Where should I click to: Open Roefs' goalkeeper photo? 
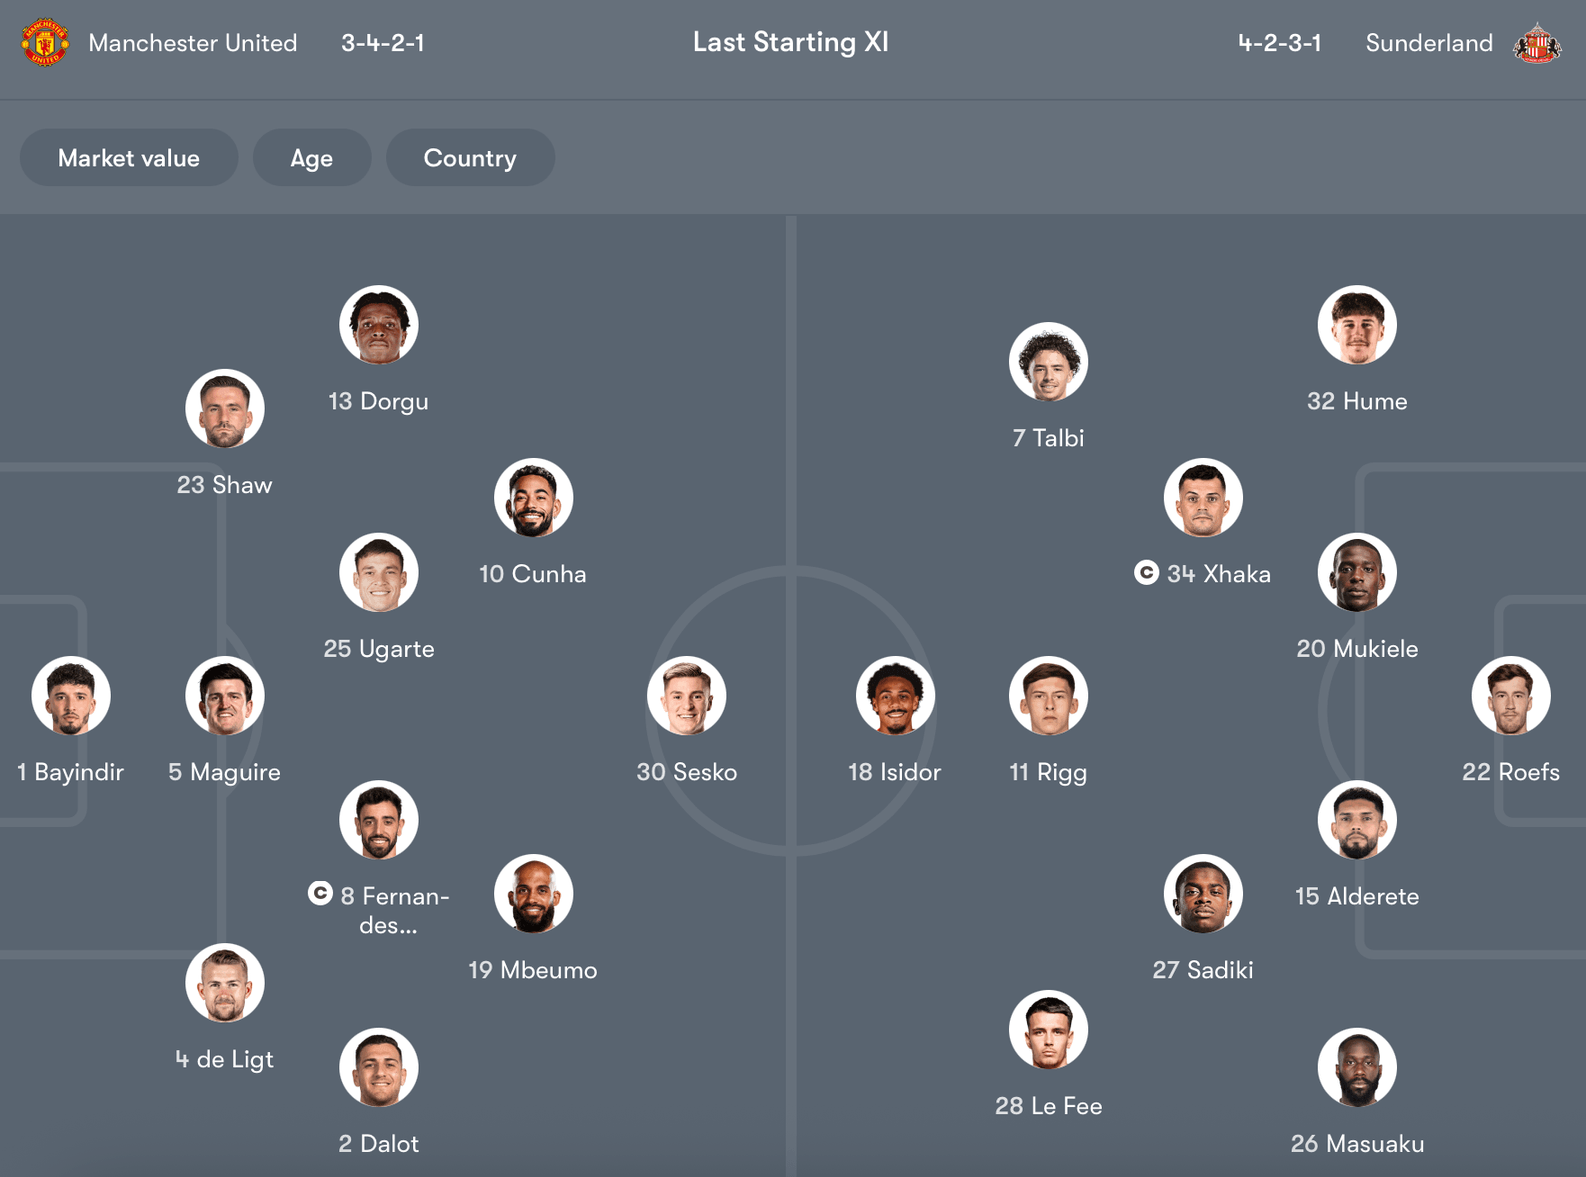[1510, 696]
